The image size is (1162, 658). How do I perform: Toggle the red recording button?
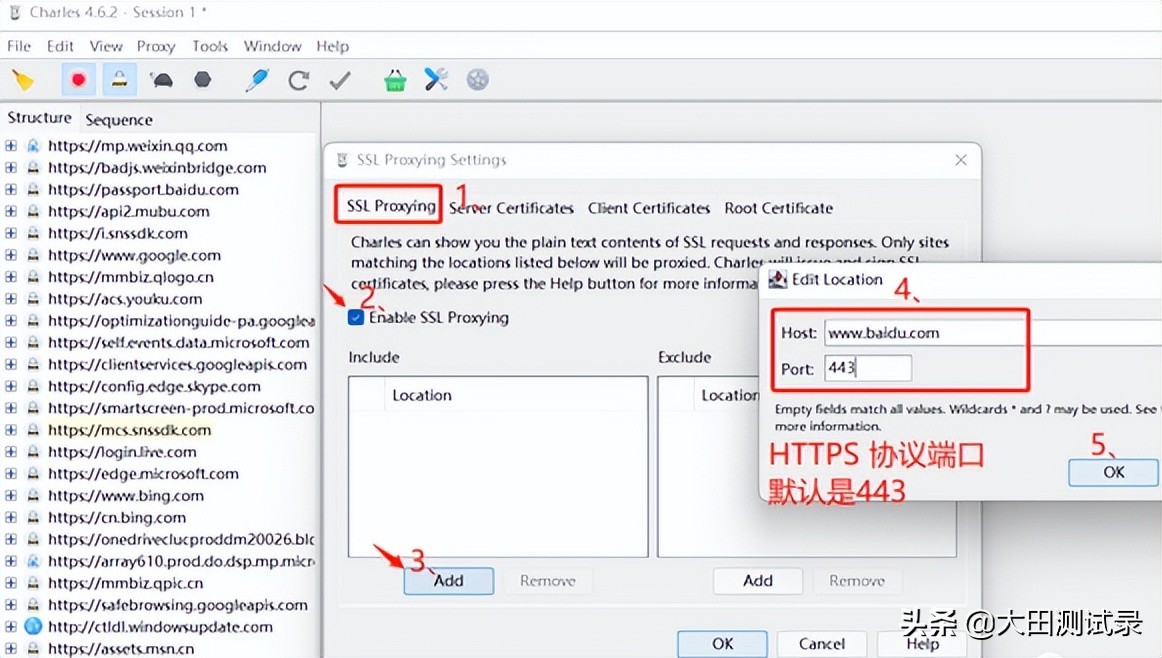tap(78, 79)
